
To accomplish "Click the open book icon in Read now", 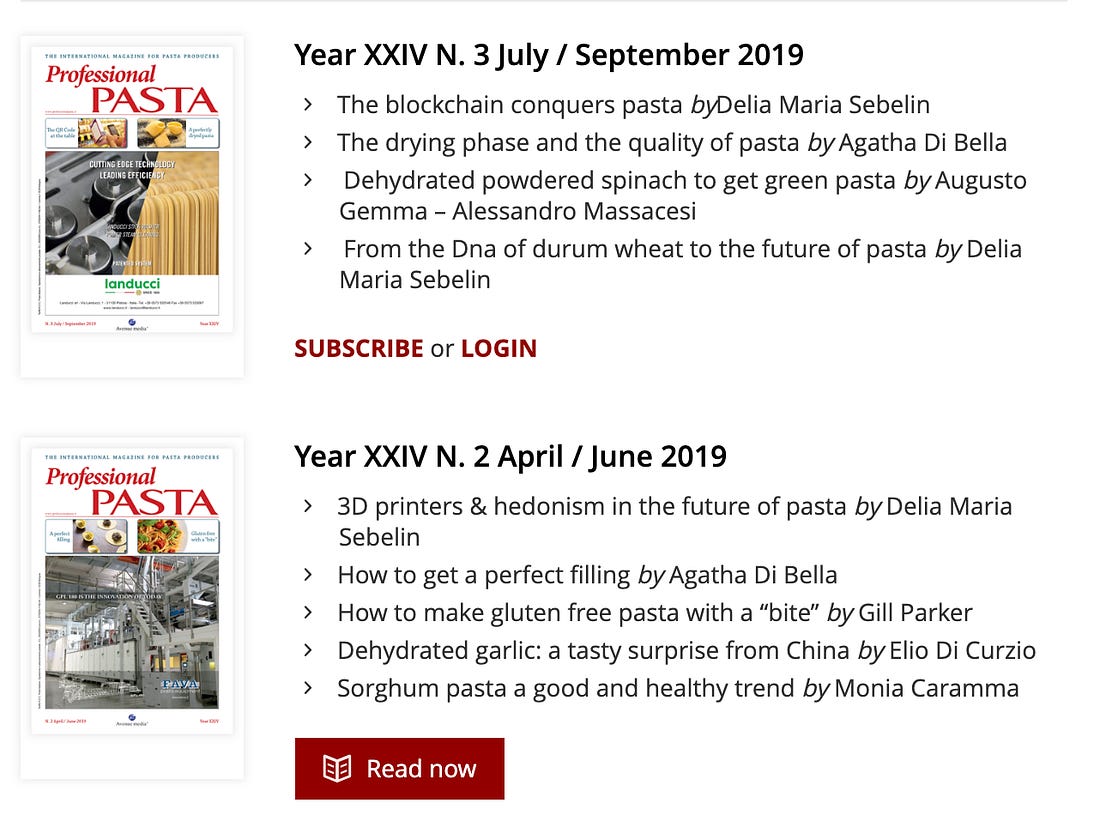I will [337, 769].
